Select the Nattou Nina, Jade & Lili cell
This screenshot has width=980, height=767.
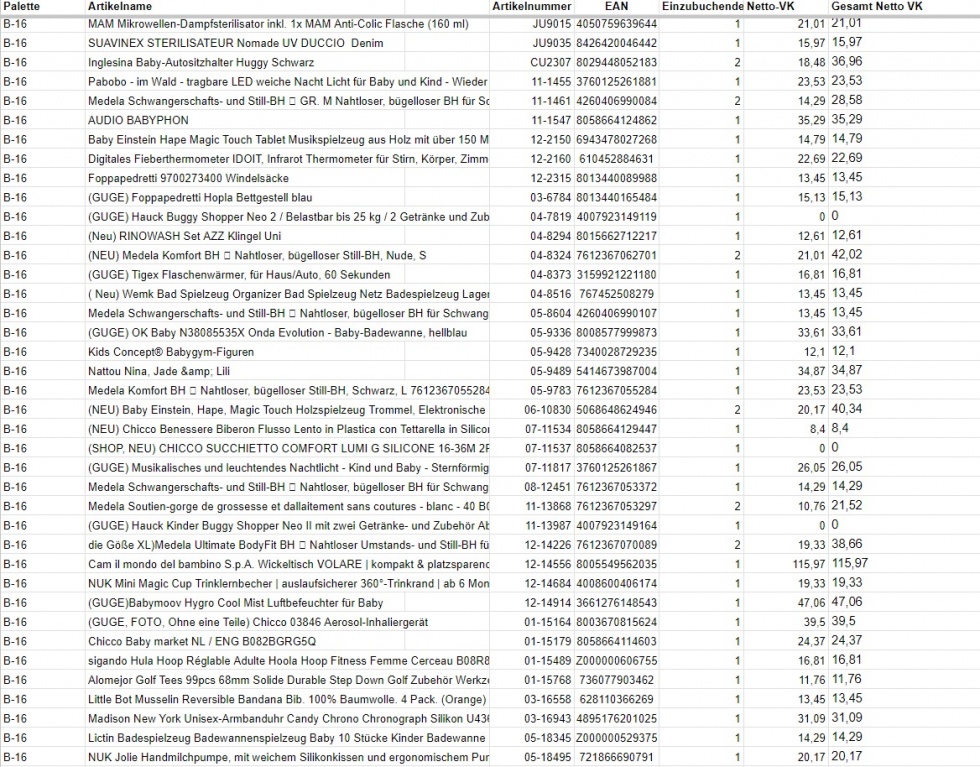click(x=159, y=371)
